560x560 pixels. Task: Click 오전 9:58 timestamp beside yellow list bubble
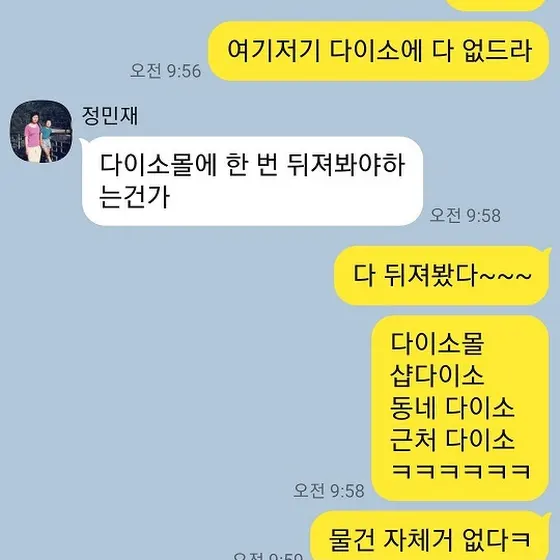[x=329, y=491]
